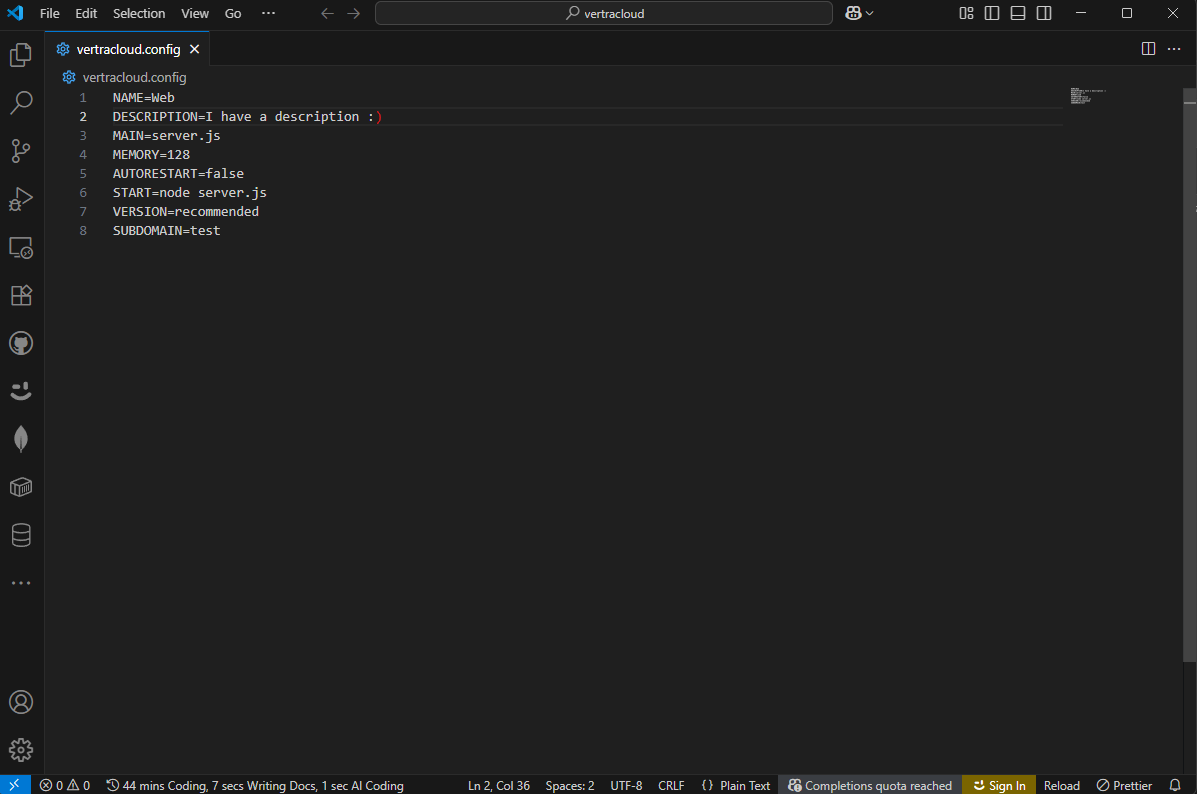Switch to the vertracloud.config tab
This screenshot has height=794, width=1197.
click(x=127, y=48)
